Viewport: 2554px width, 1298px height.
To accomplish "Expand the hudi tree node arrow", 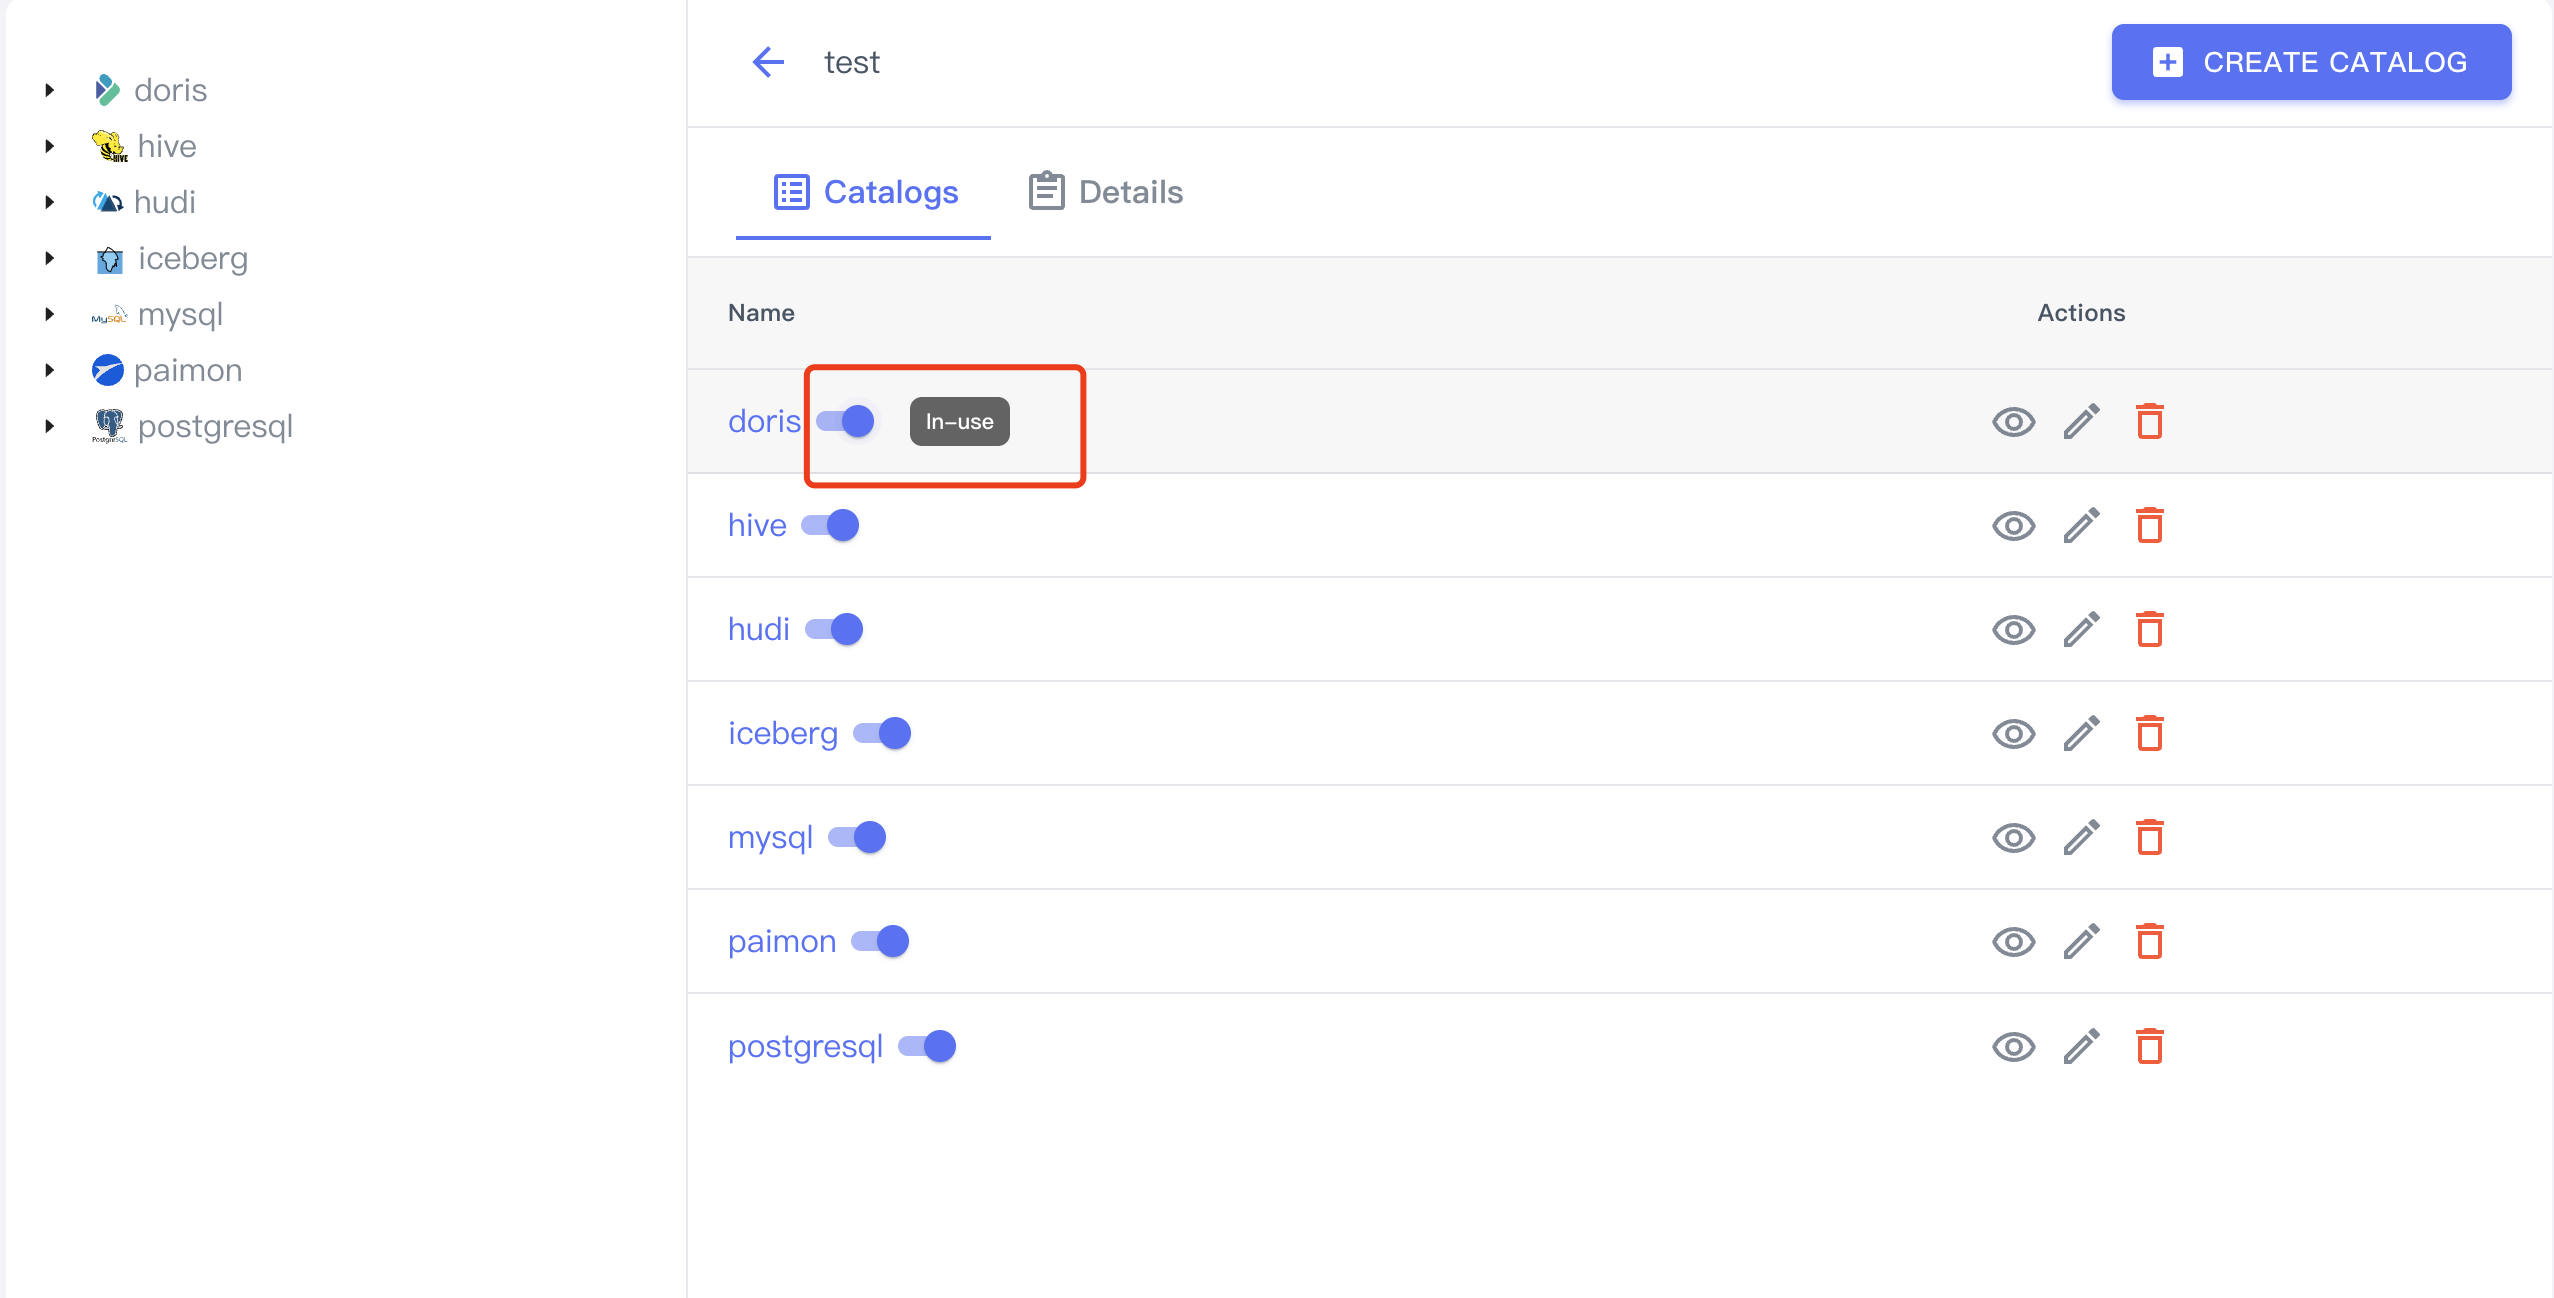I will pos(50,202).
